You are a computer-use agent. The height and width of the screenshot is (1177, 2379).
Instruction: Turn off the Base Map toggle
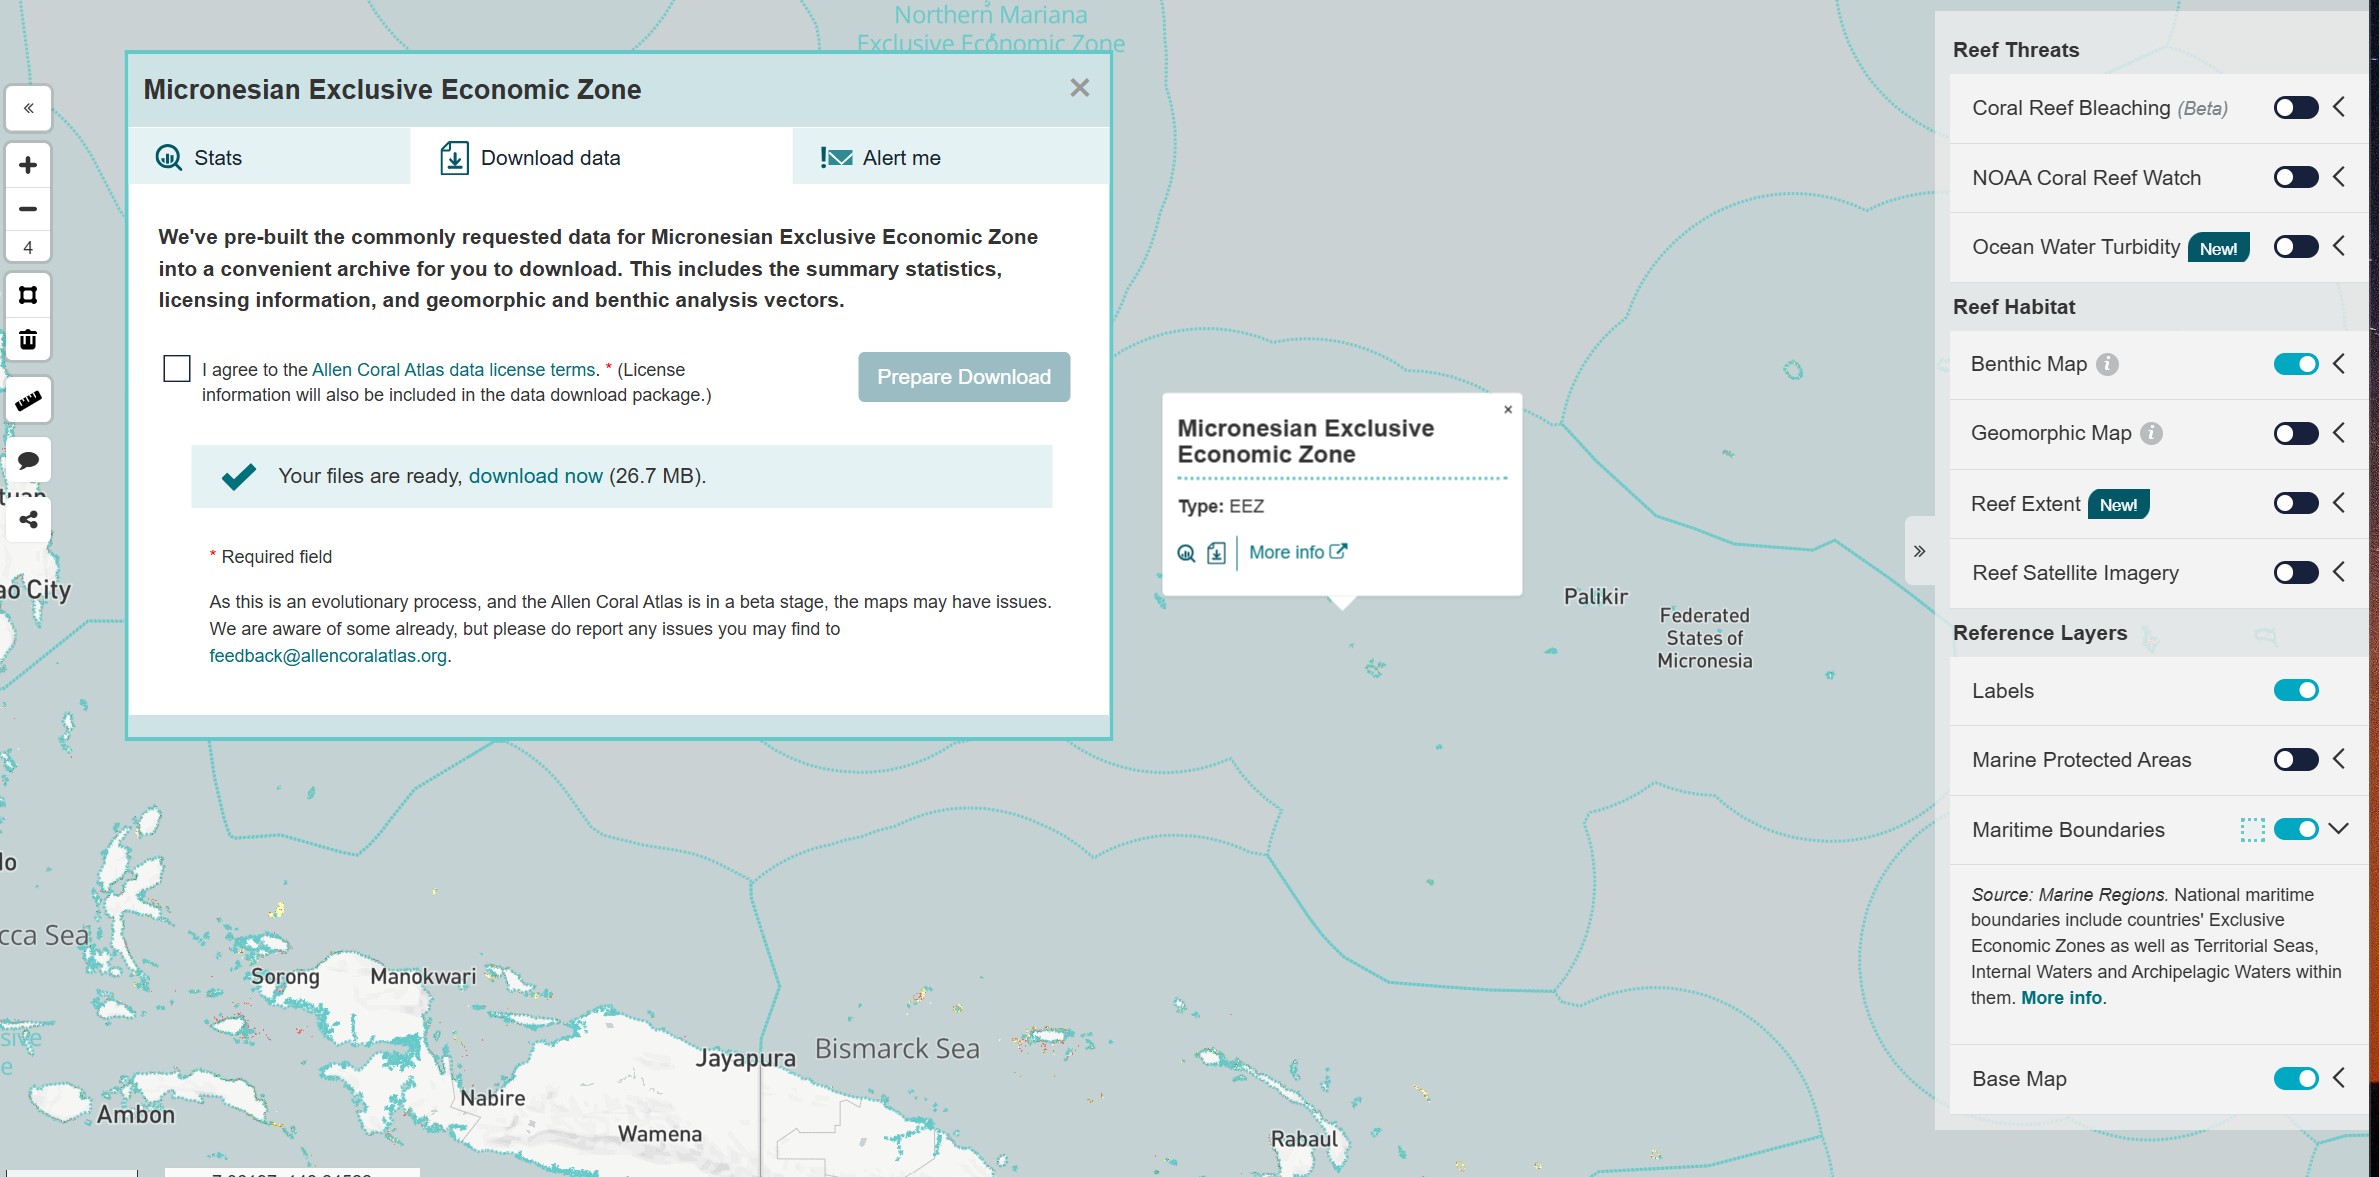(x=2295, y=1079)
